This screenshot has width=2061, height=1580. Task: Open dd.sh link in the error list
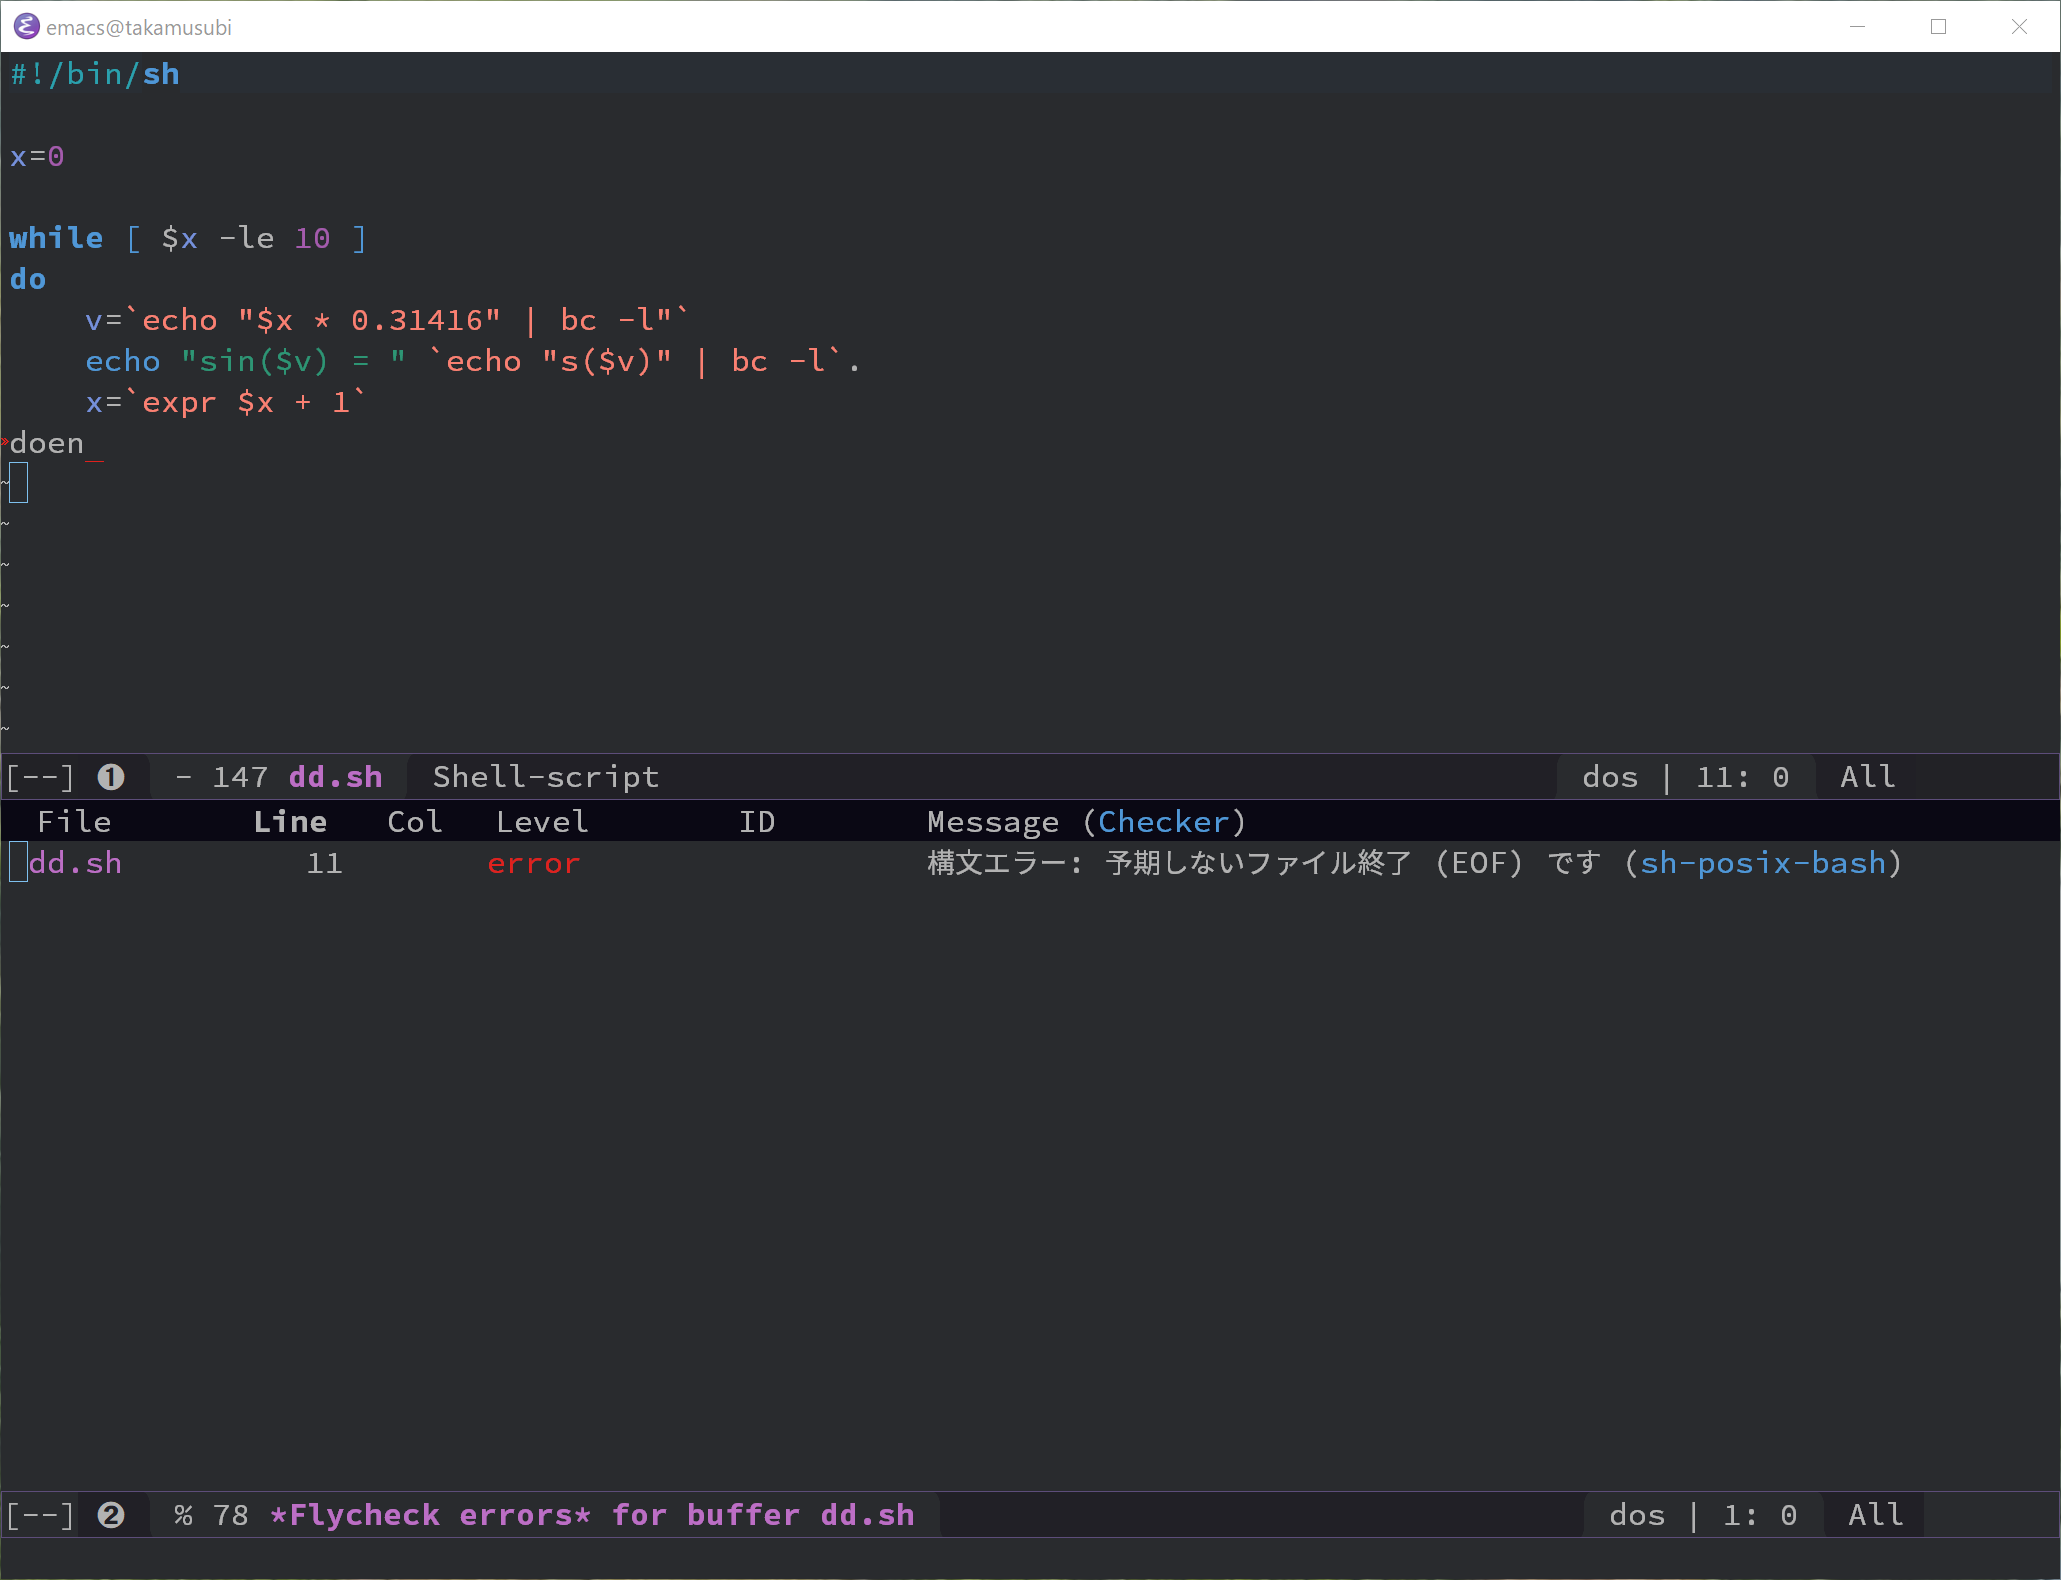coord(75,863)
